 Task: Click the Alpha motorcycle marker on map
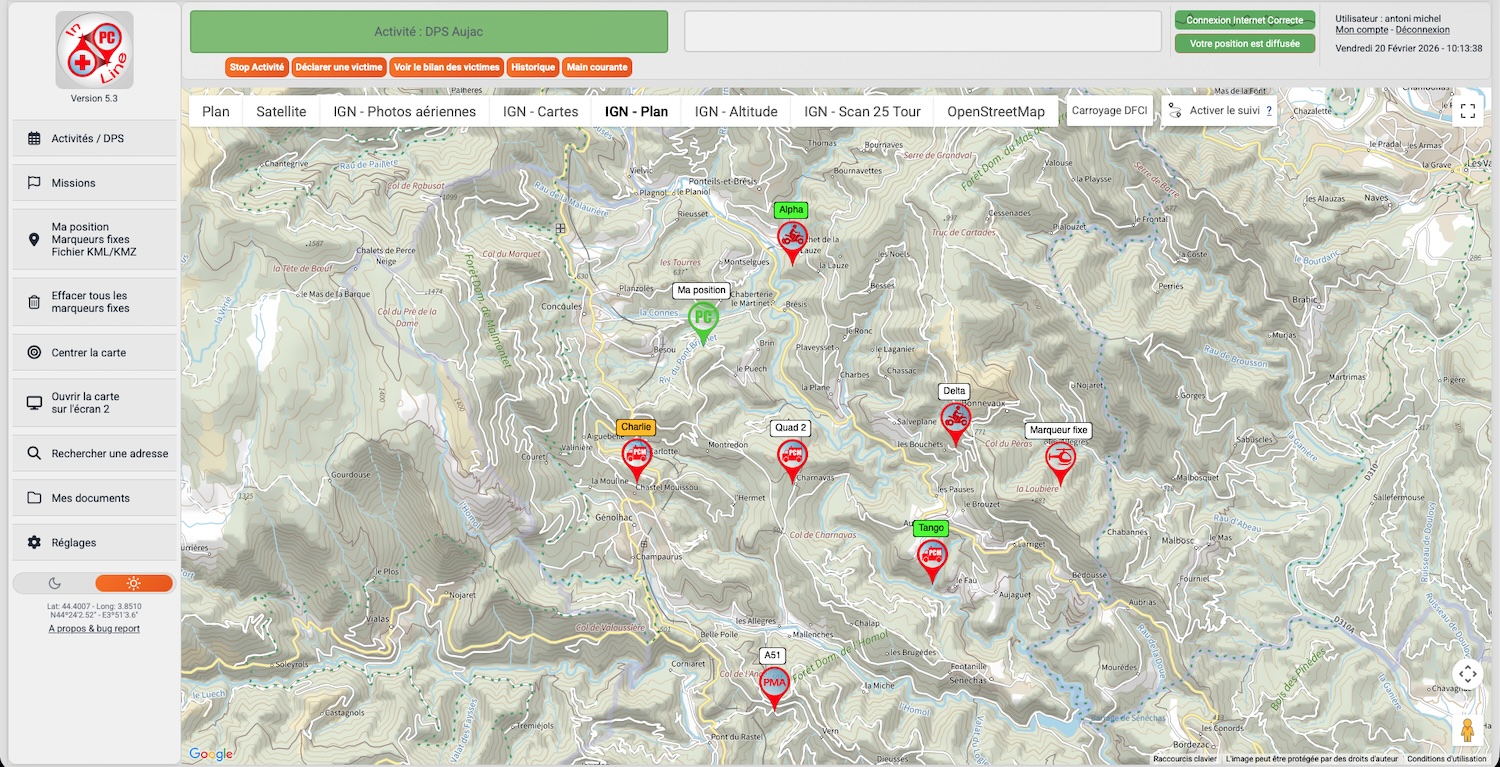coord(792,239)
